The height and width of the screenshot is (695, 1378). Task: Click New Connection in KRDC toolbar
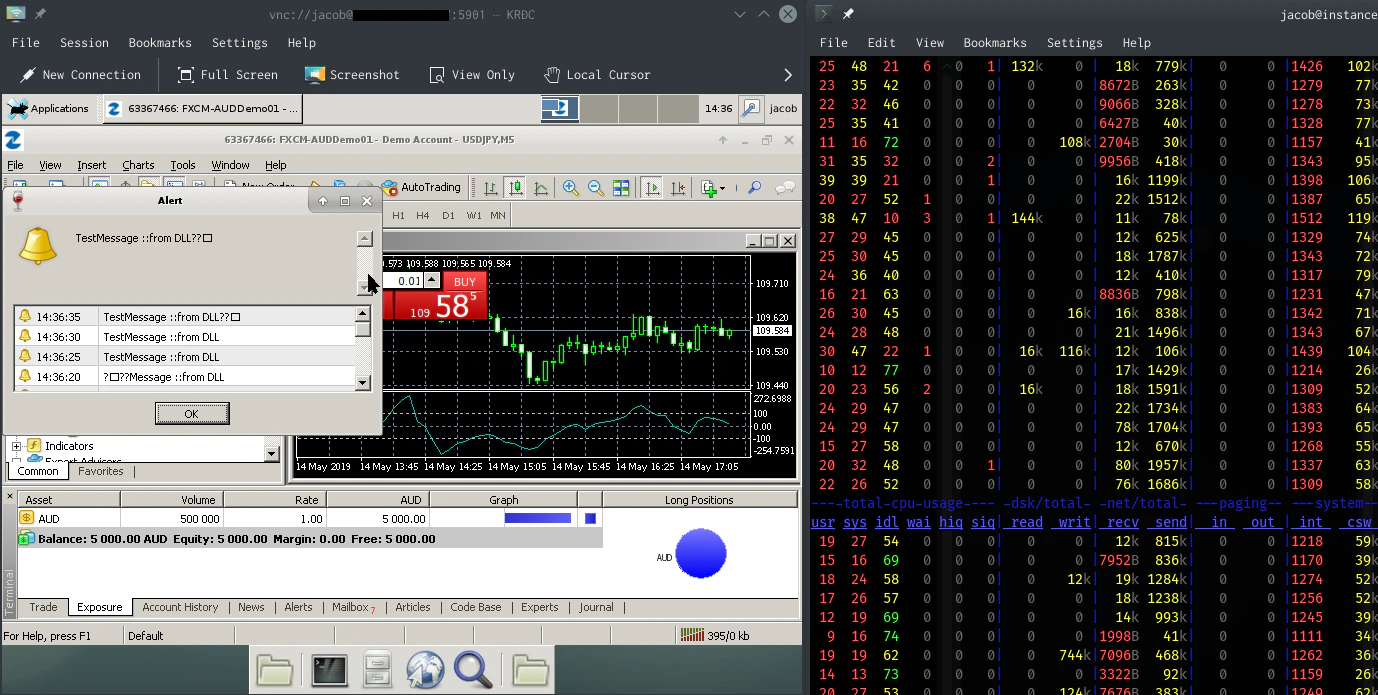tap(80, 75)
